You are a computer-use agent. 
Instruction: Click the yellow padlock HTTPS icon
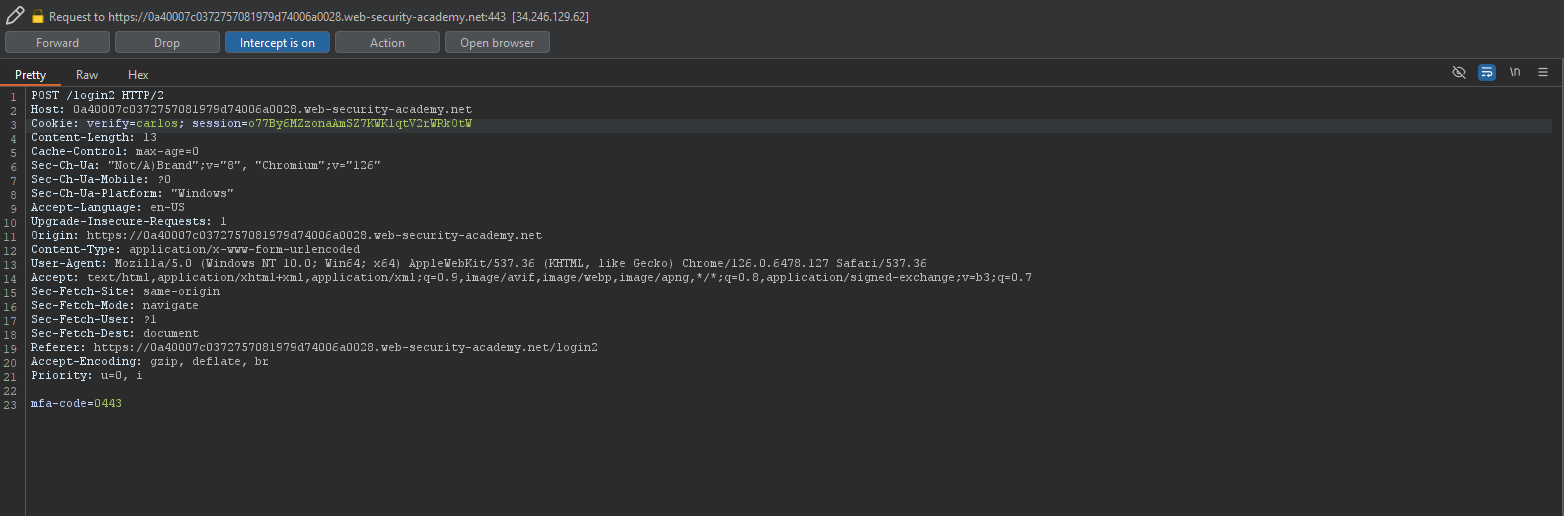pos(38,17)
